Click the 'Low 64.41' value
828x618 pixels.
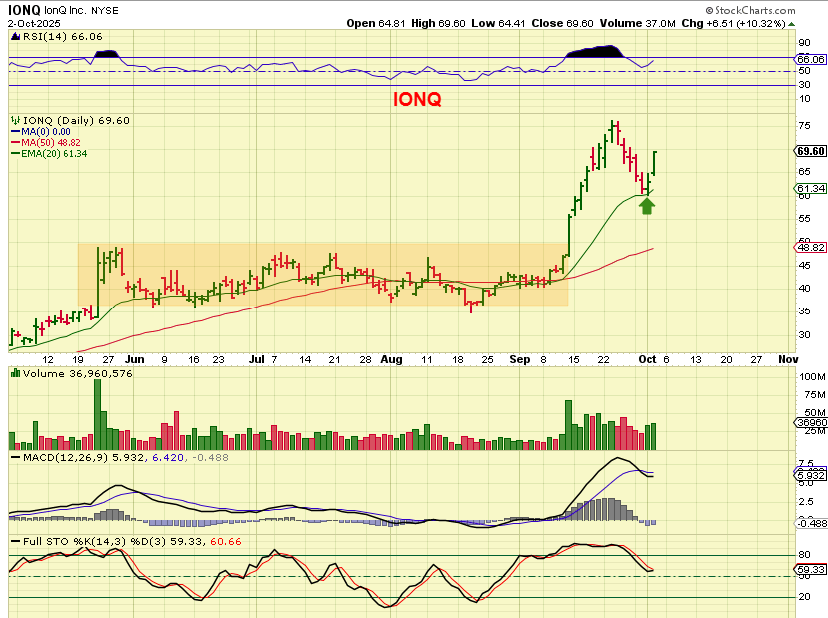pos(499,23)
